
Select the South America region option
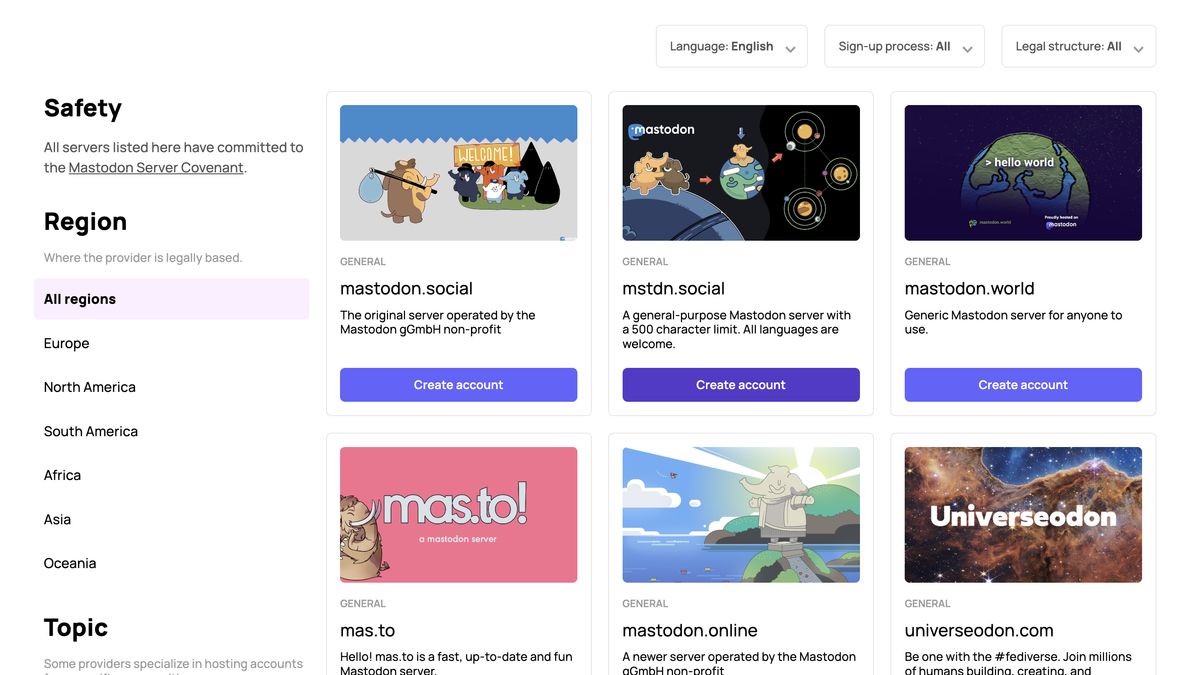(x=91, y=430)
